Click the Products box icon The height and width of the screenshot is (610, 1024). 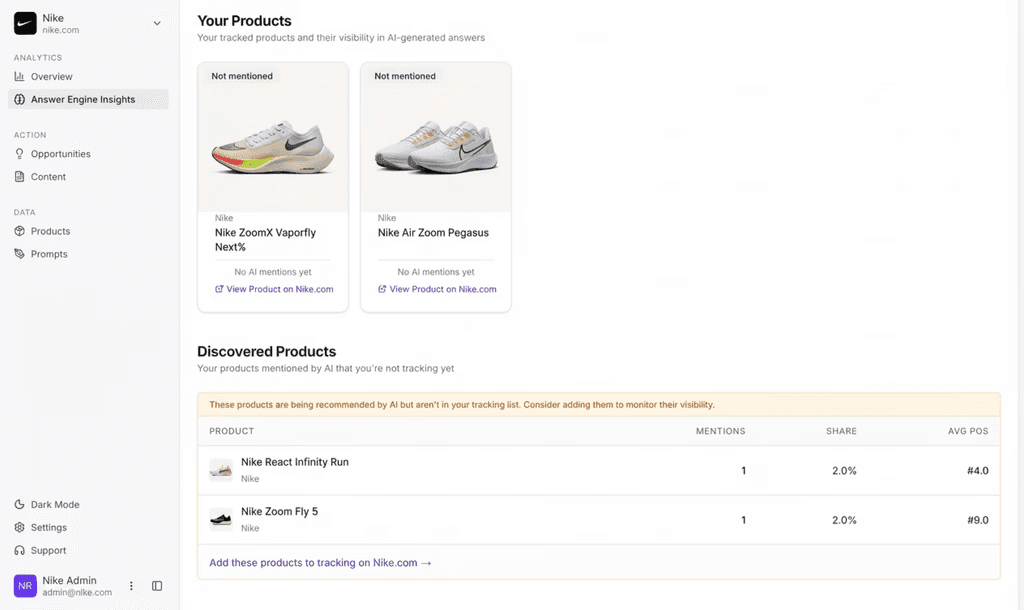click(x=20, y=231)
